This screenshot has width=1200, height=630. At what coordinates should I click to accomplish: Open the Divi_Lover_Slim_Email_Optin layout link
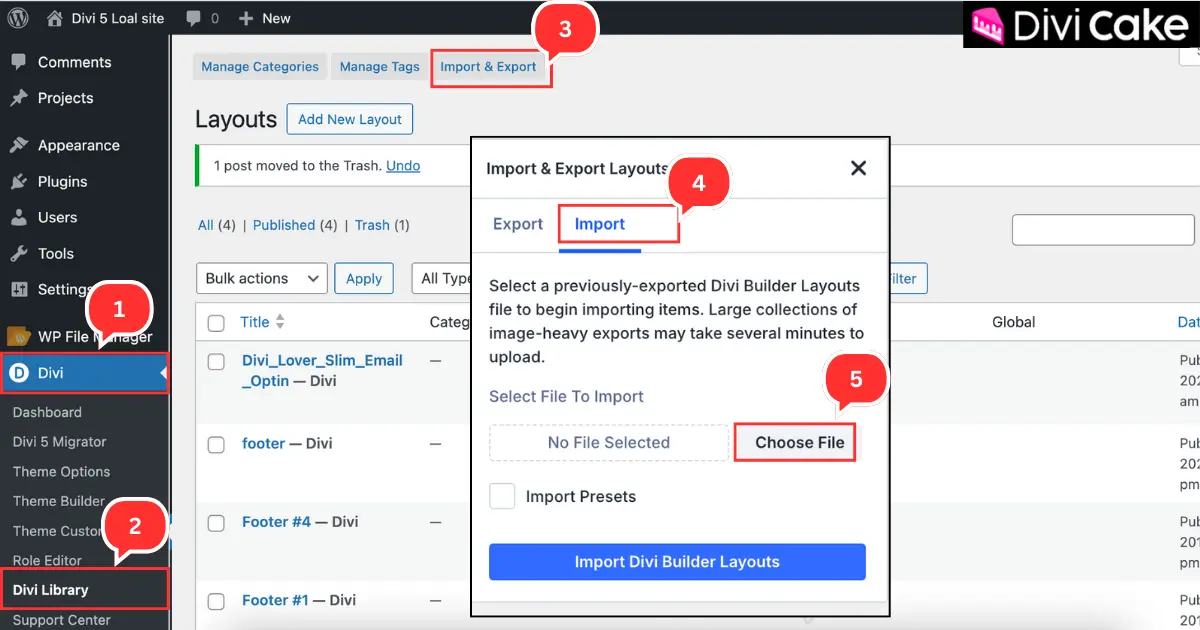click(322, 370)
